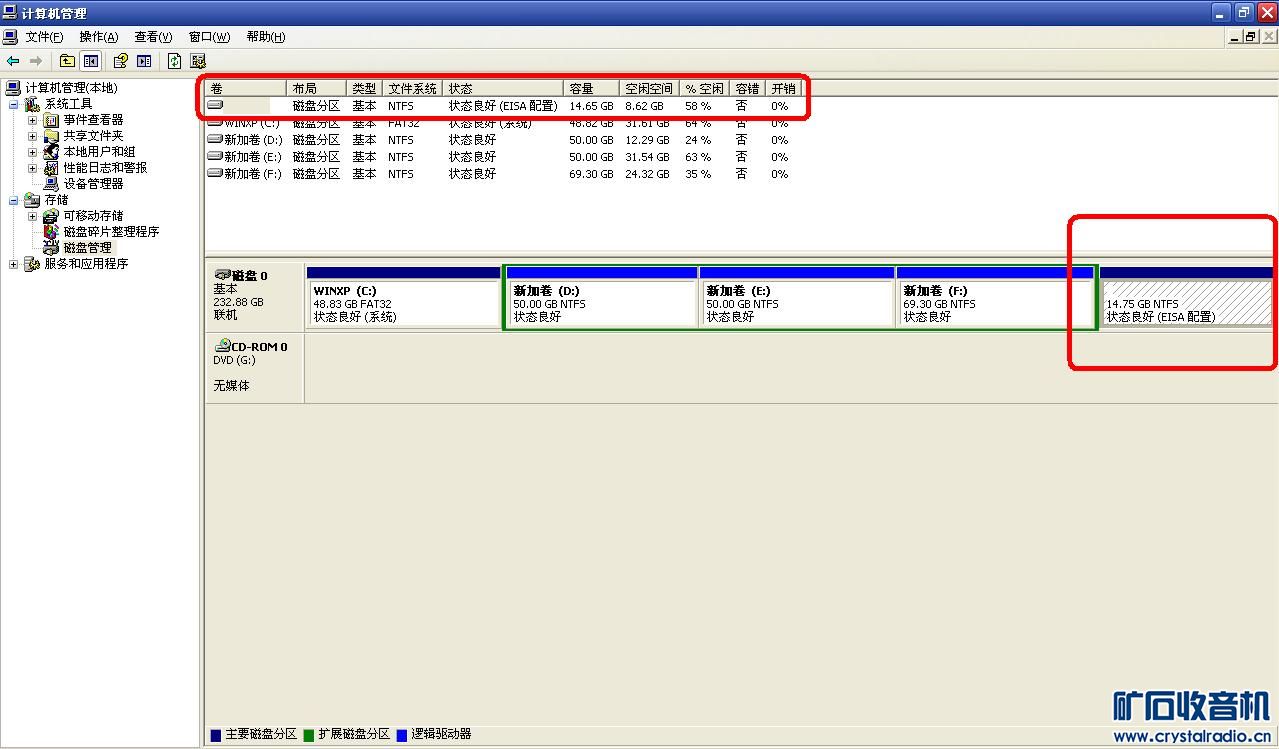The height and width of the screenshot is (749, 1279).
Task: Sort by the 卷 column header
Action: pos(246,89)
